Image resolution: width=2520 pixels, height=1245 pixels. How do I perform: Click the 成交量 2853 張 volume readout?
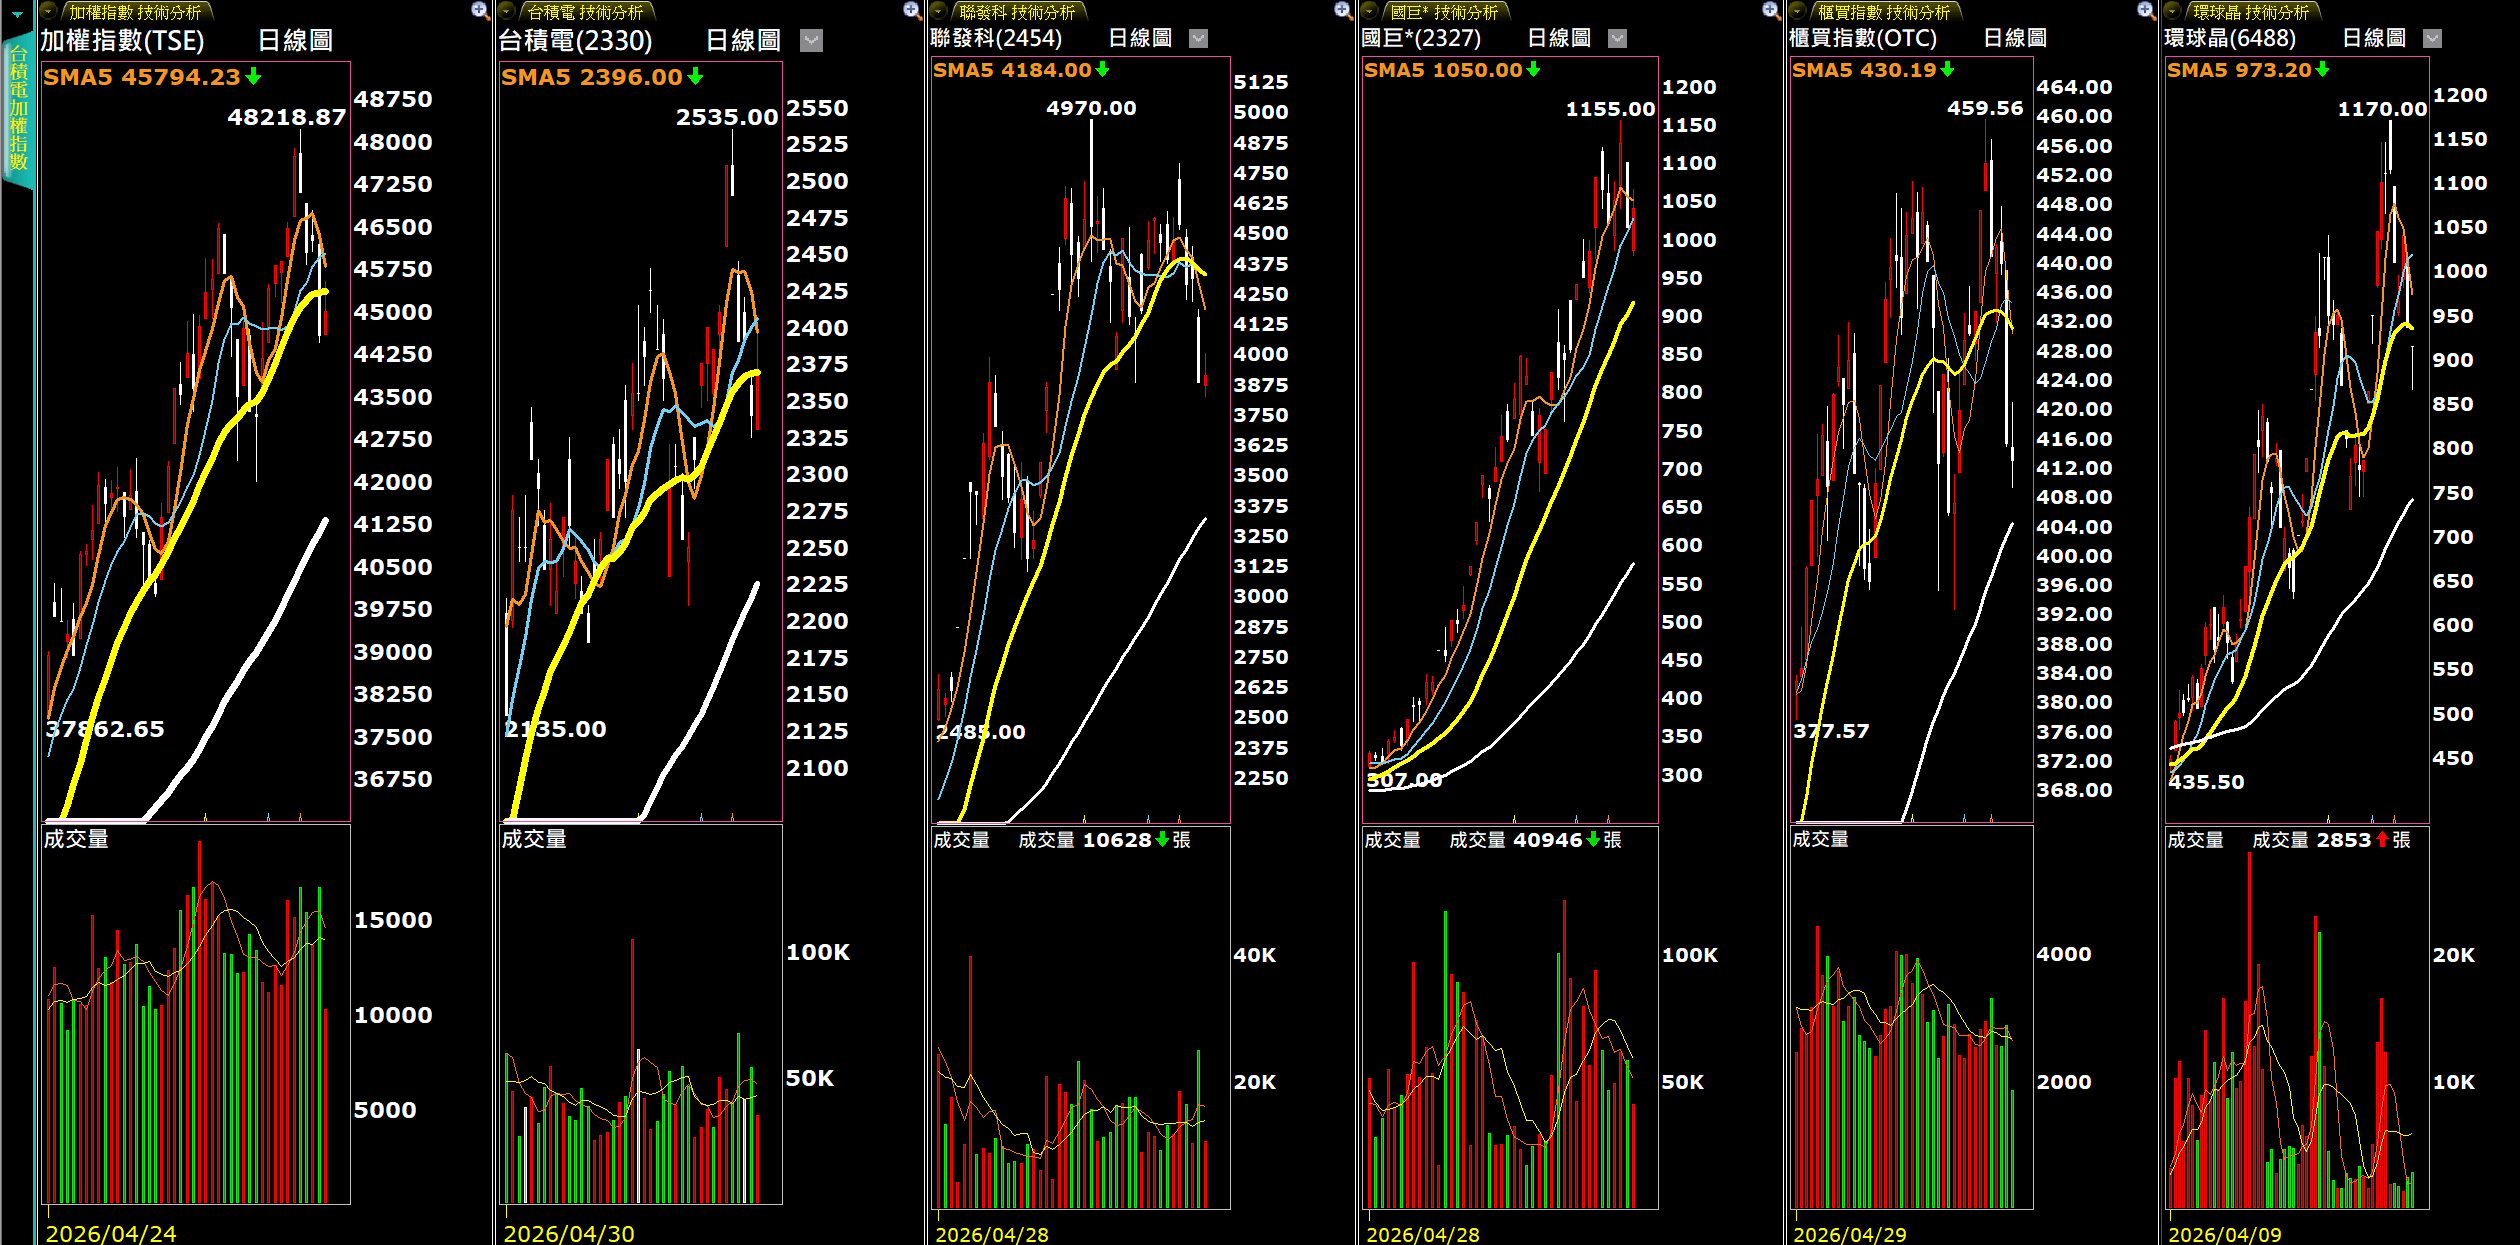click(2331, 840)
